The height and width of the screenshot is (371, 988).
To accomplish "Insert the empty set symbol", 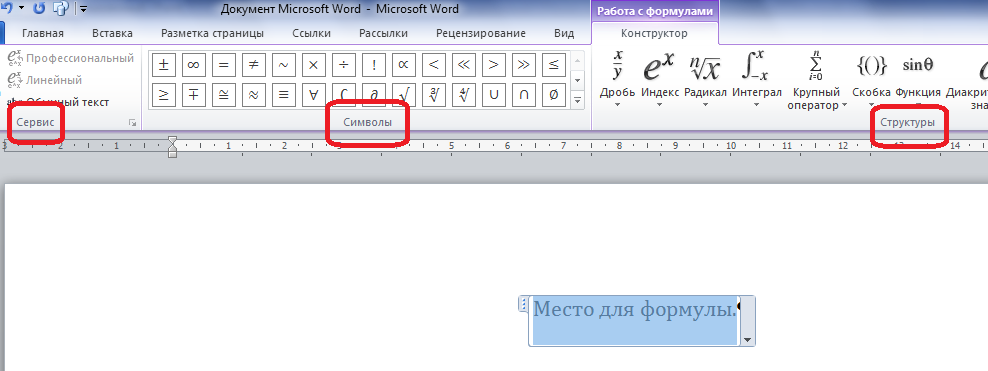I will (553, 94).
